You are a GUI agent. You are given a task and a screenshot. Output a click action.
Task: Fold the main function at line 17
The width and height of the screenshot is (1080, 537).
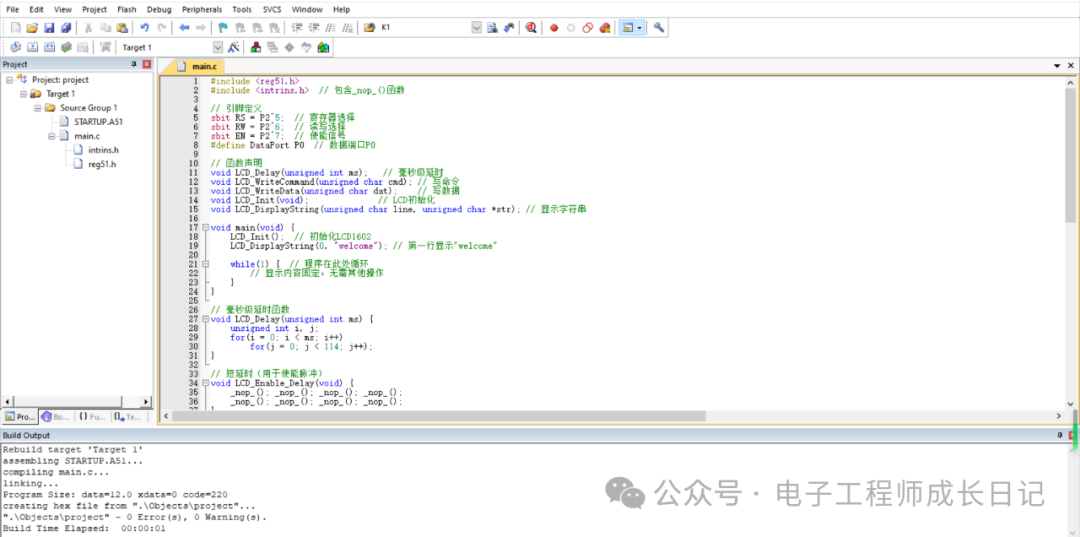(x=205, y=227)
